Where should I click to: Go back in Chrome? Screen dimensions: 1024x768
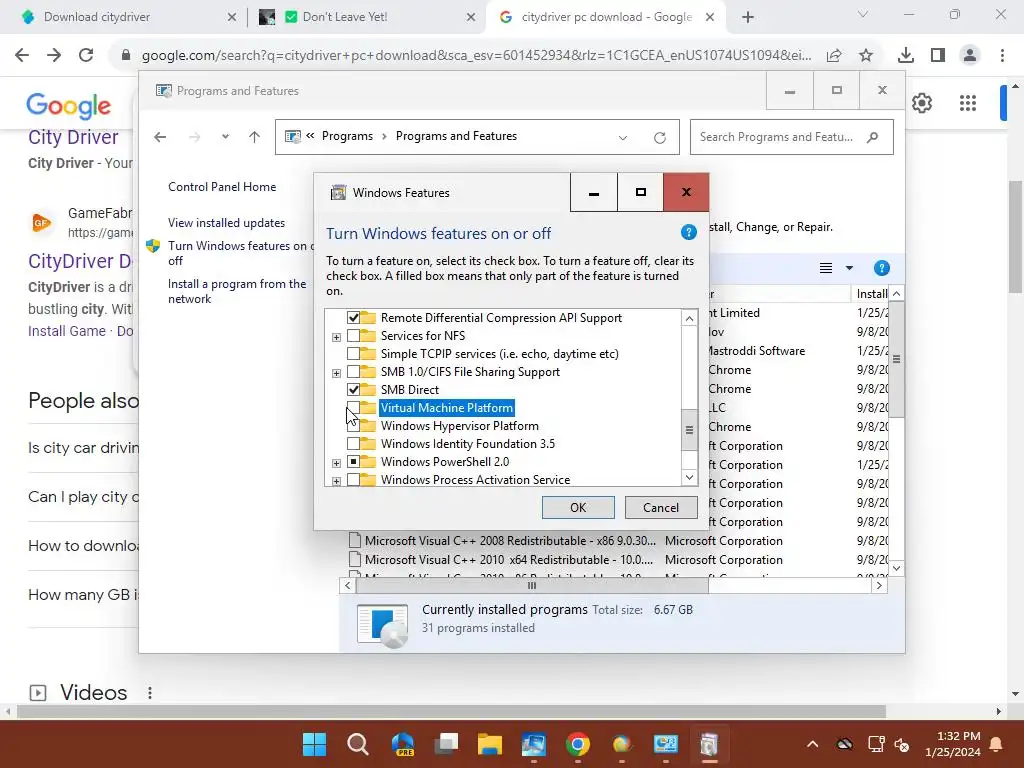pyautogui.click(x=22, y=55)
